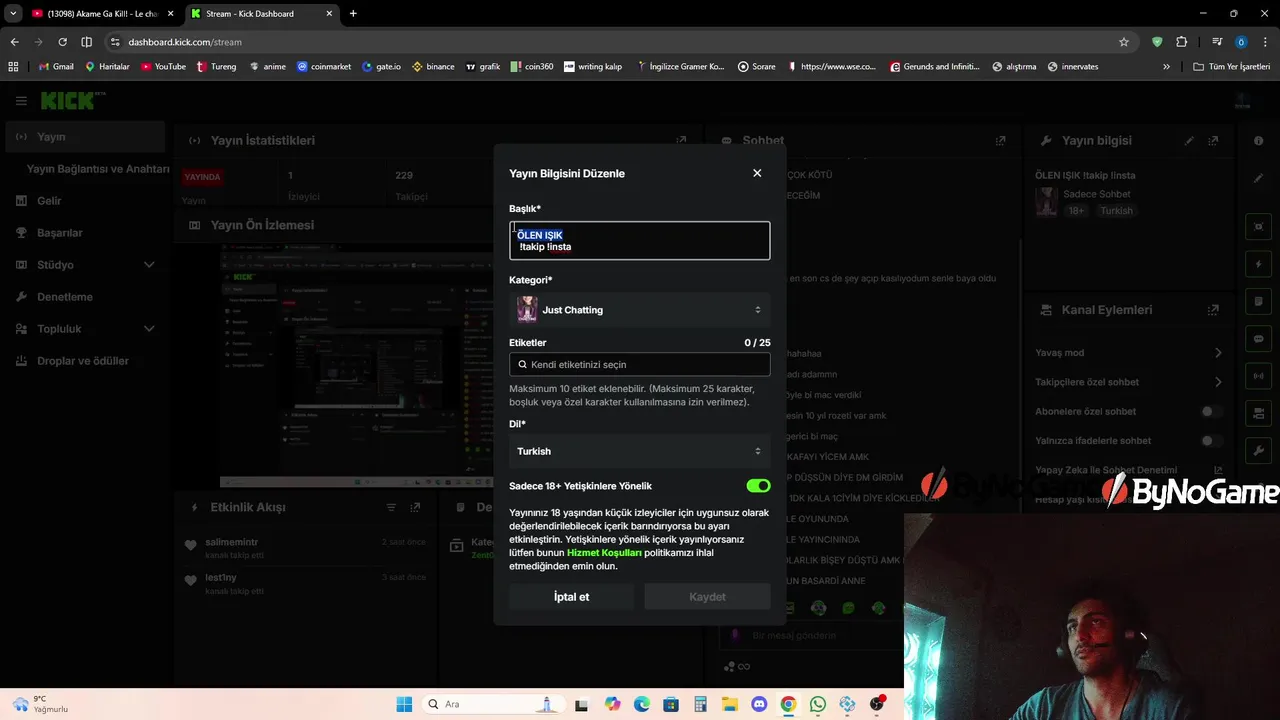Bookmark this page with the star icon

tap(1124, 42)
